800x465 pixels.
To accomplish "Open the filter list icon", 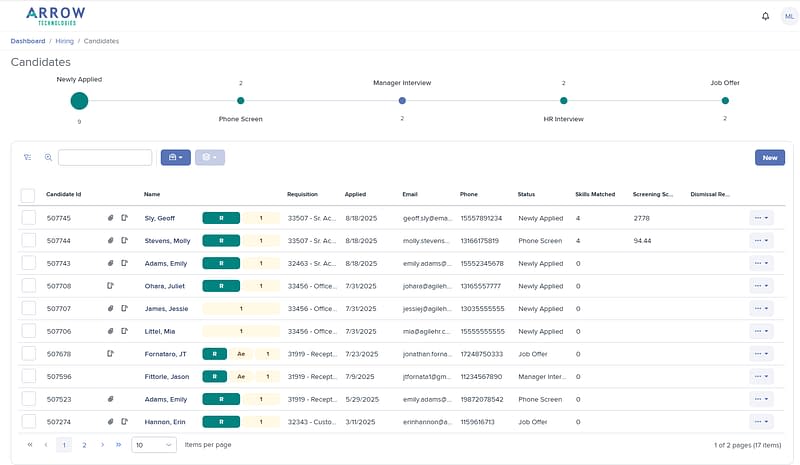I will (28, 157).
